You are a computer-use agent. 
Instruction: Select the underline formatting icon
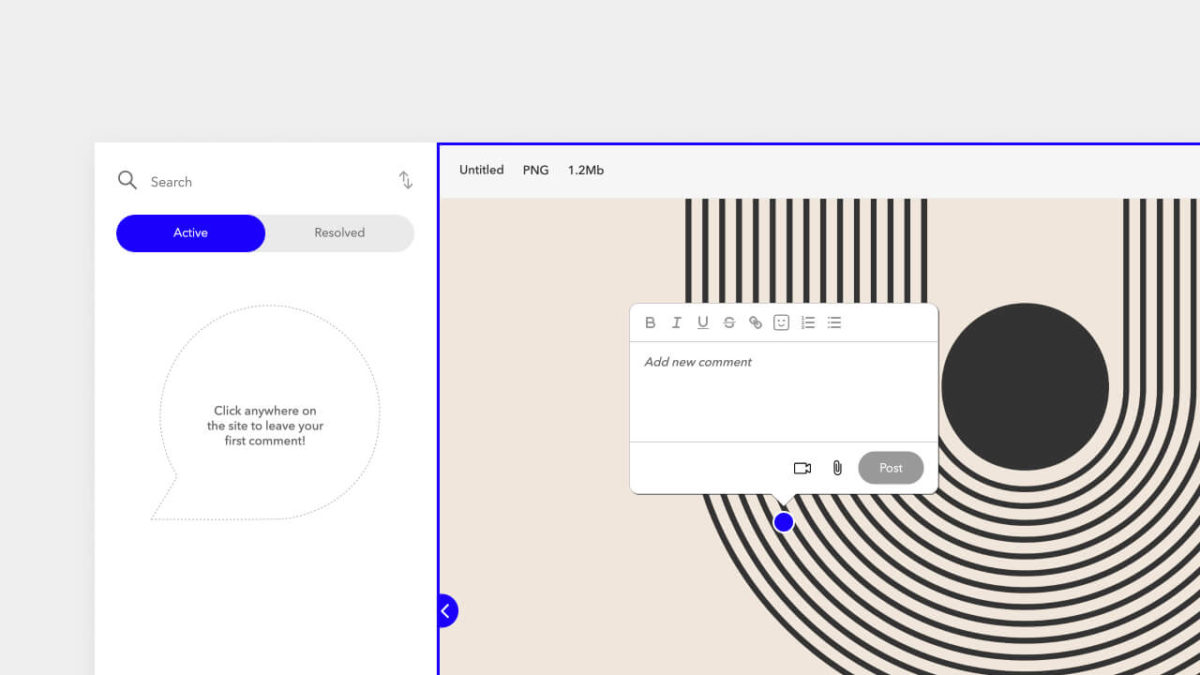[703, 322]
